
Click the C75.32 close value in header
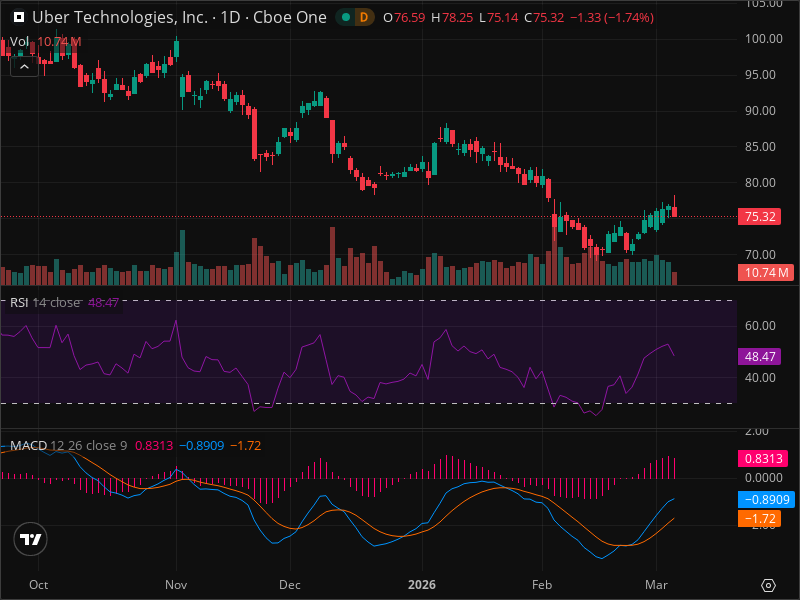(x=544, y=17)
